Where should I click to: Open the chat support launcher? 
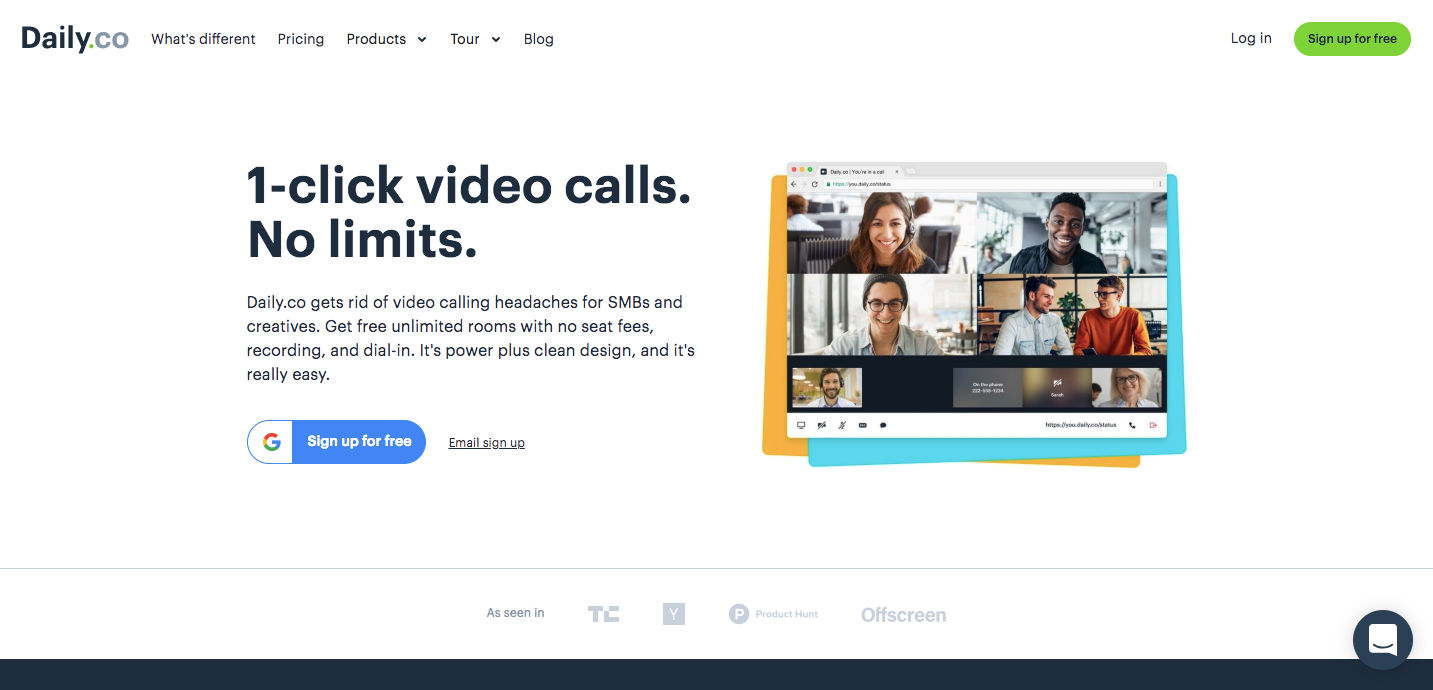point(1383,640)
